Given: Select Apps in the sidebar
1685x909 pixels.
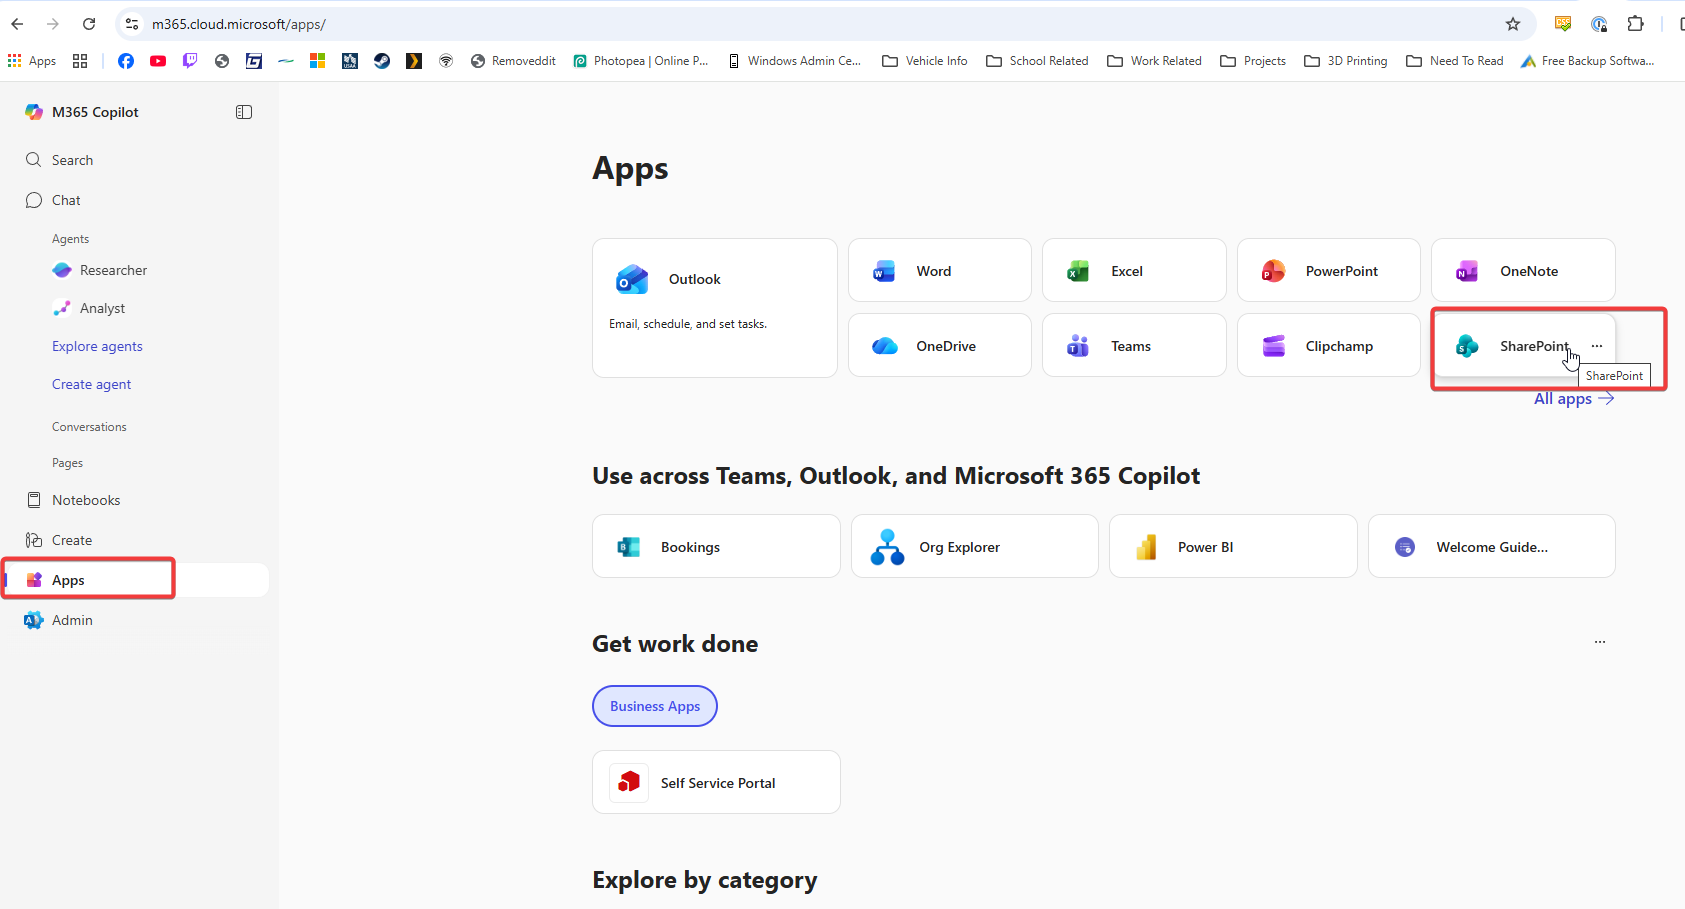Looking at the screenshot, I should point(136,580).
